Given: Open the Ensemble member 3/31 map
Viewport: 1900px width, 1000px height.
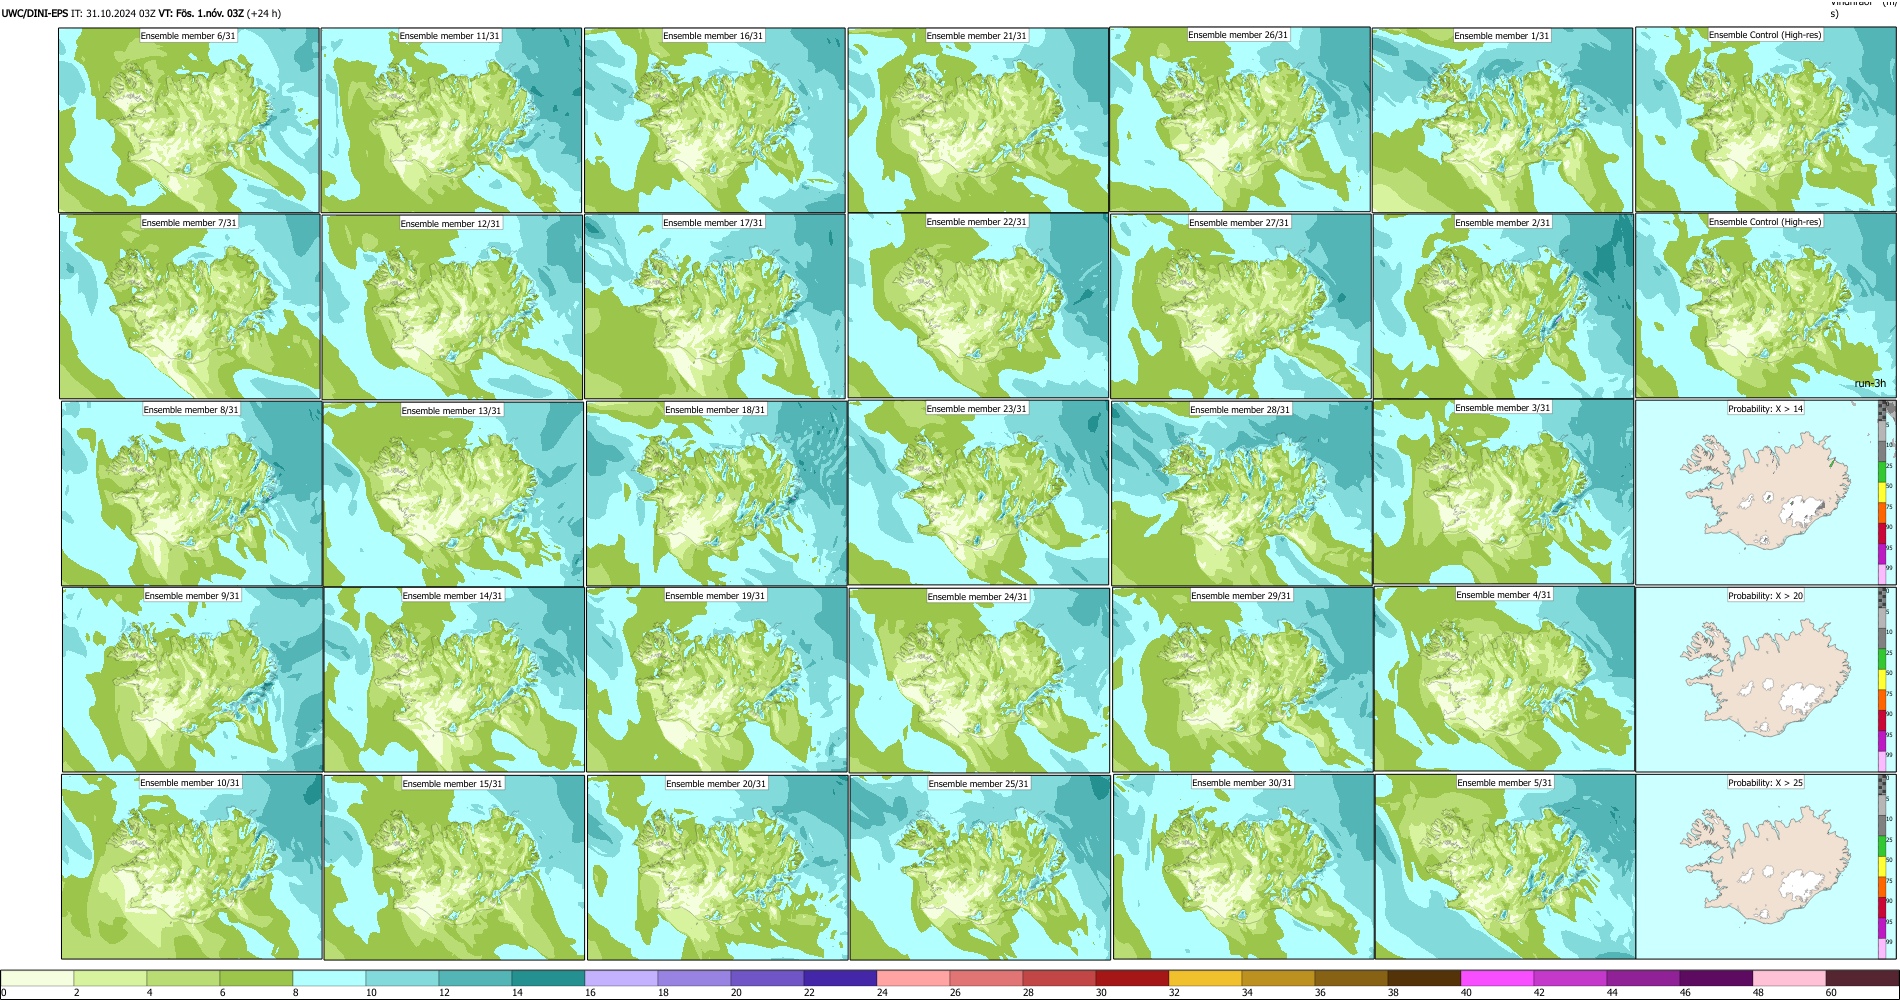Looking at the screenshot, I should [1504, 492].
